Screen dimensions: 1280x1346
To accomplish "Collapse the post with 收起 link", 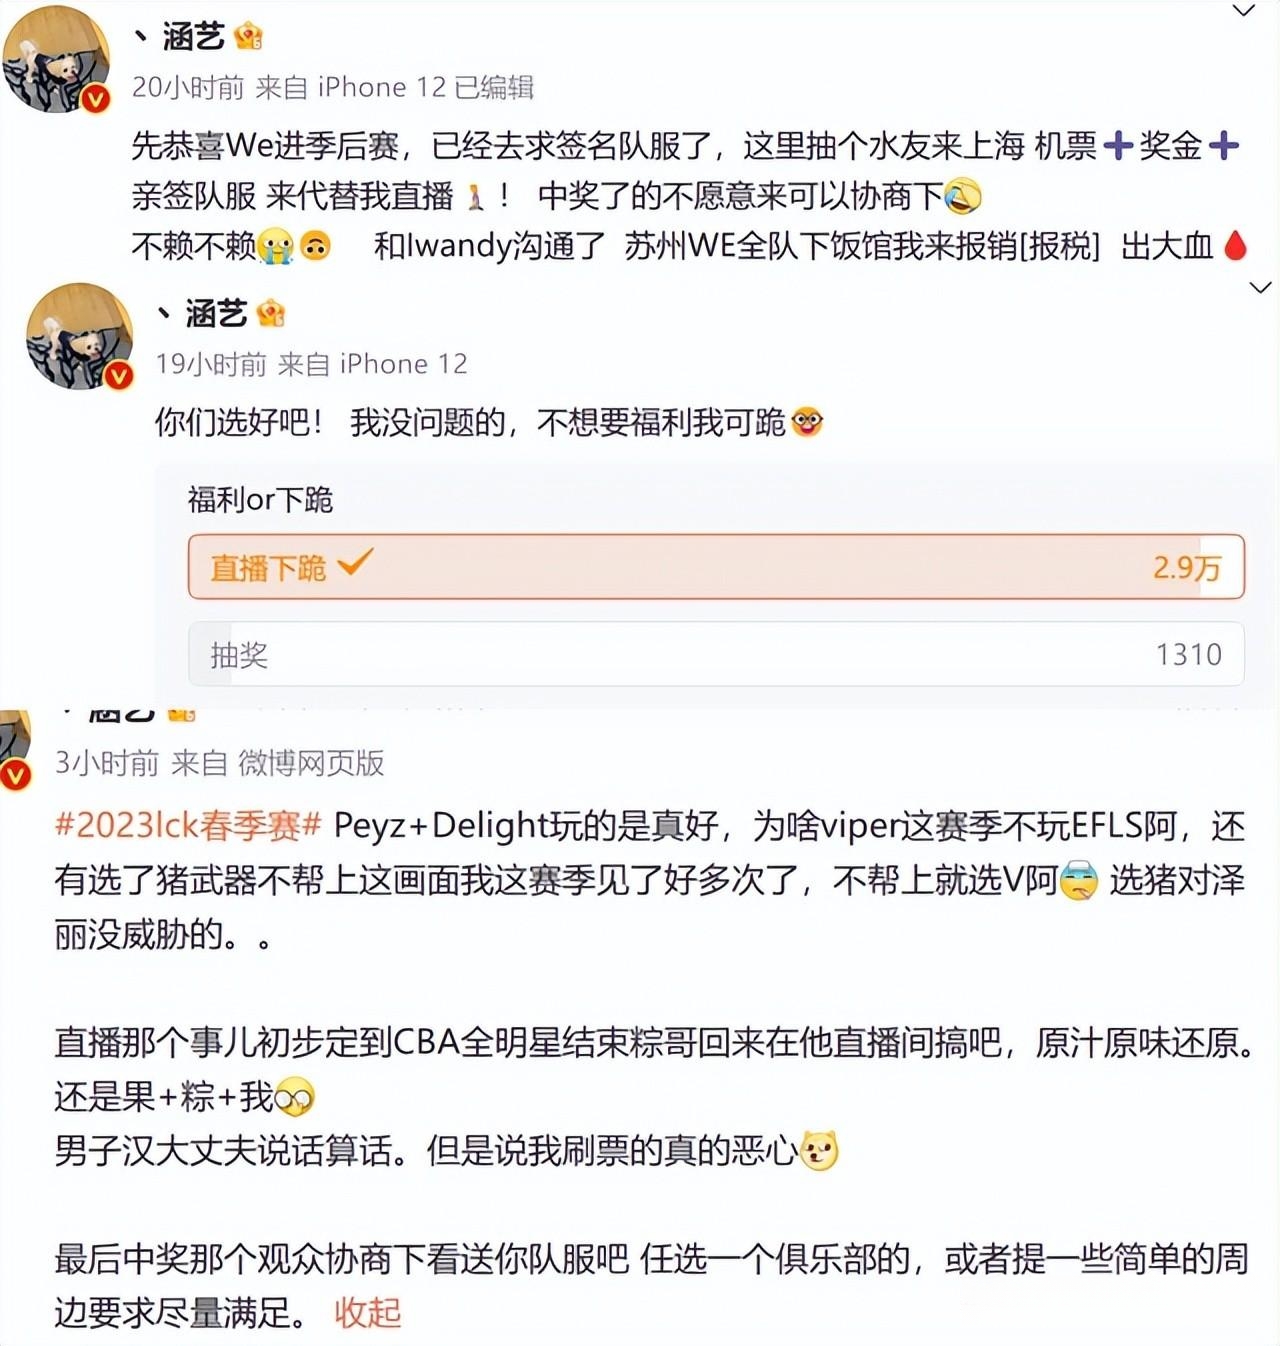I will coord(367,1311).
